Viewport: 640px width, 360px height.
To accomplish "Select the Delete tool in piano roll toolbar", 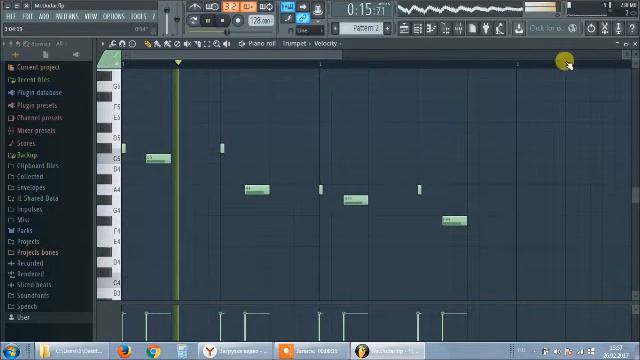I will (177, 44).
